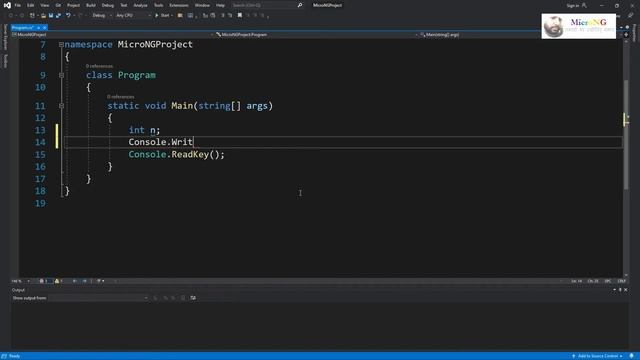
Task: Open the Edit menu
Action: [31, 5]
